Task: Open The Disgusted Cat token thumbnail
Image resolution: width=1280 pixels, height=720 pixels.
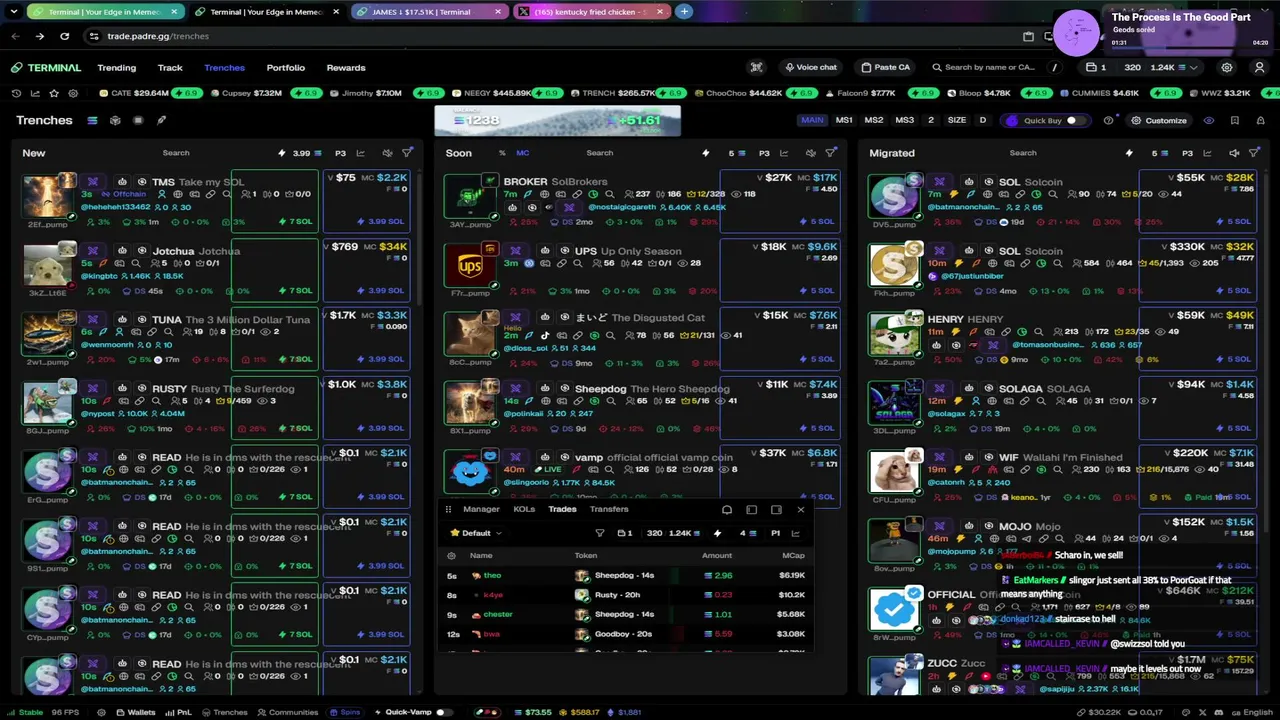Action: pyautogui.click(x=470, y=334)
